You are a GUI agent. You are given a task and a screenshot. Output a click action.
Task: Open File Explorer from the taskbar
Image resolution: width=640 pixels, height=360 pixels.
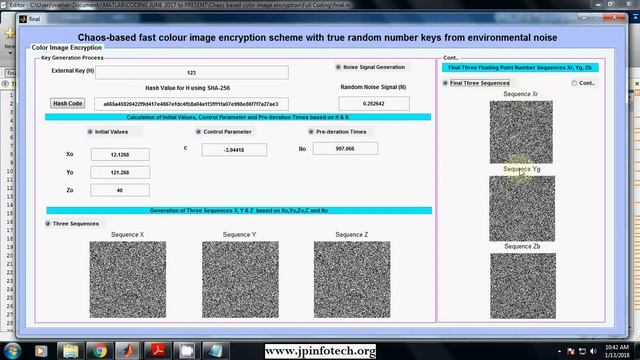point(71,351)
